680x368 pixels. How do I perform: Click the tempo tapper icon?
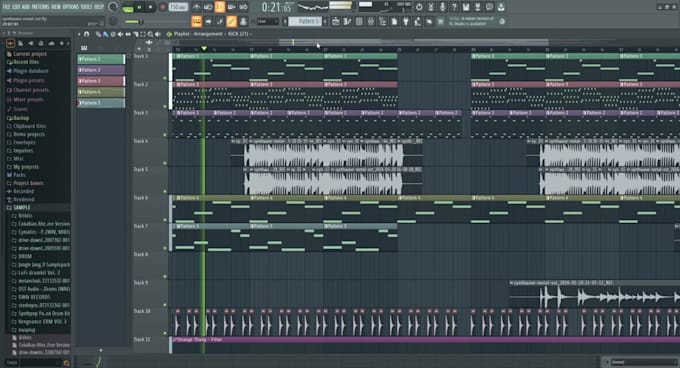coord(417,21)
